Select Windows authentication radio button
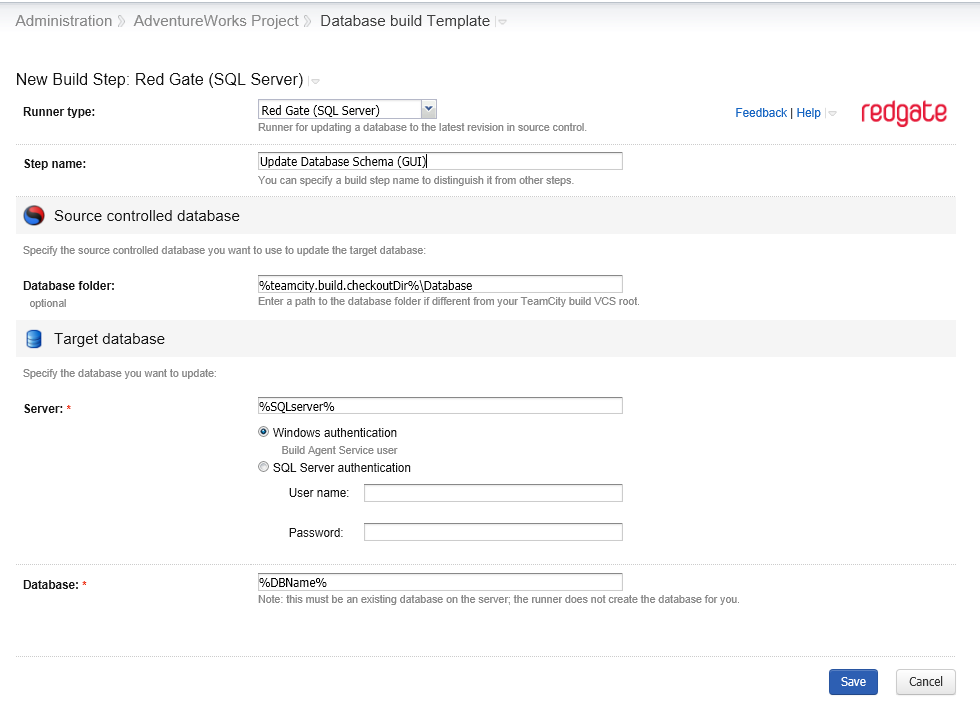Image resolution: width=980 pixels, height=713 pixels. pos(264,432)
